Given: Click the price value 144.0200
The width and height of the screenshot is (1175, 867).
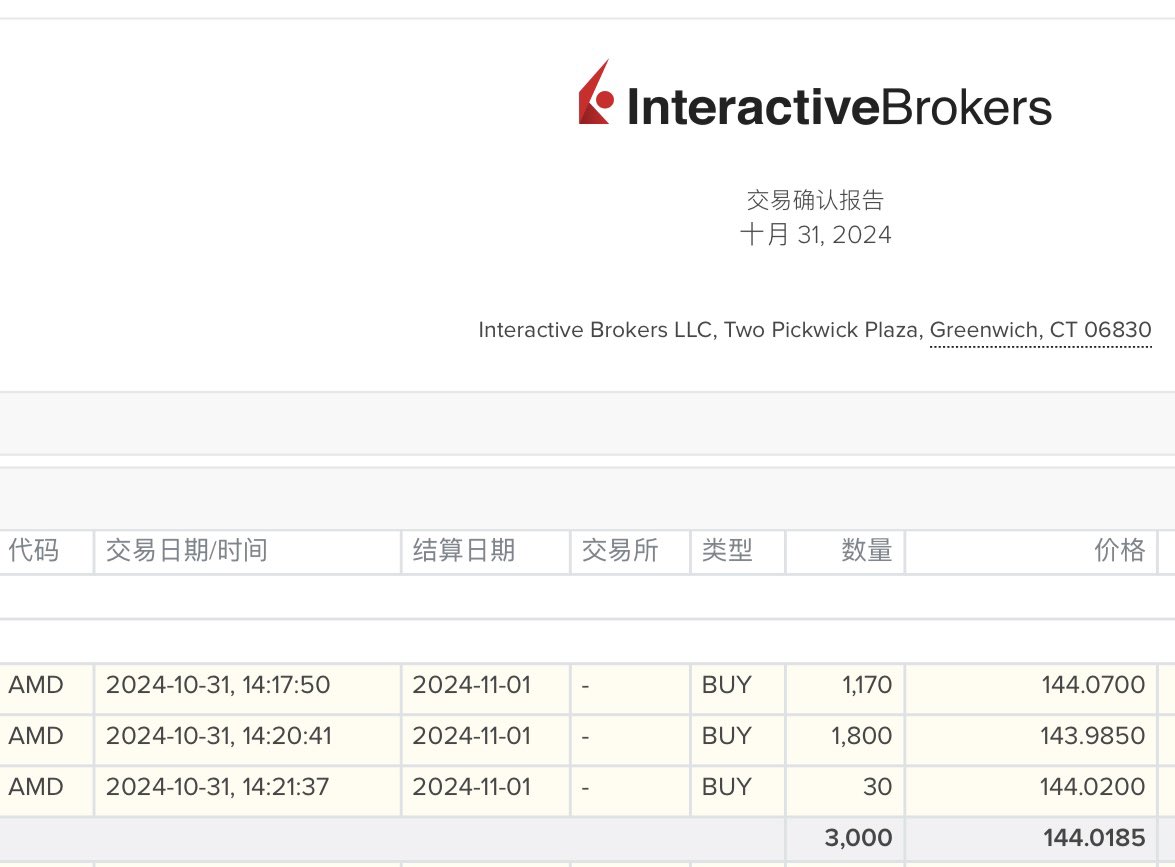Looking at the screenshot, I should [1093, 787].
